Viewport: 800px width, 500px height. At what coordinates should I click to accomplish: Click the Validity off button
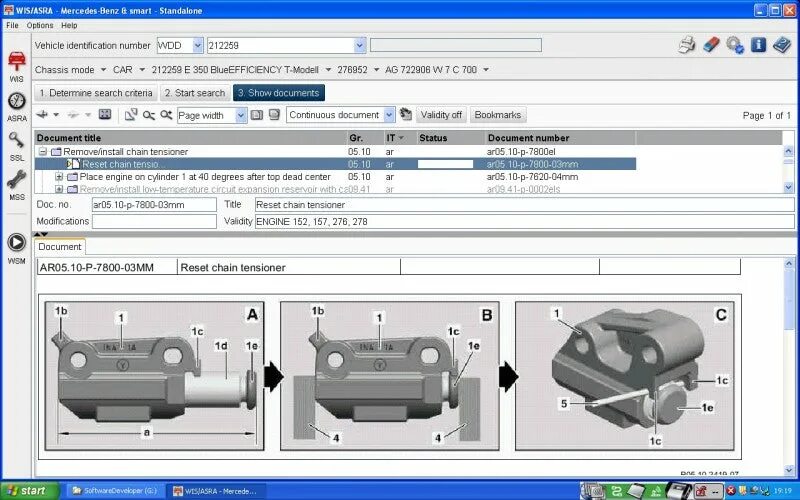[x=441, y=115]
